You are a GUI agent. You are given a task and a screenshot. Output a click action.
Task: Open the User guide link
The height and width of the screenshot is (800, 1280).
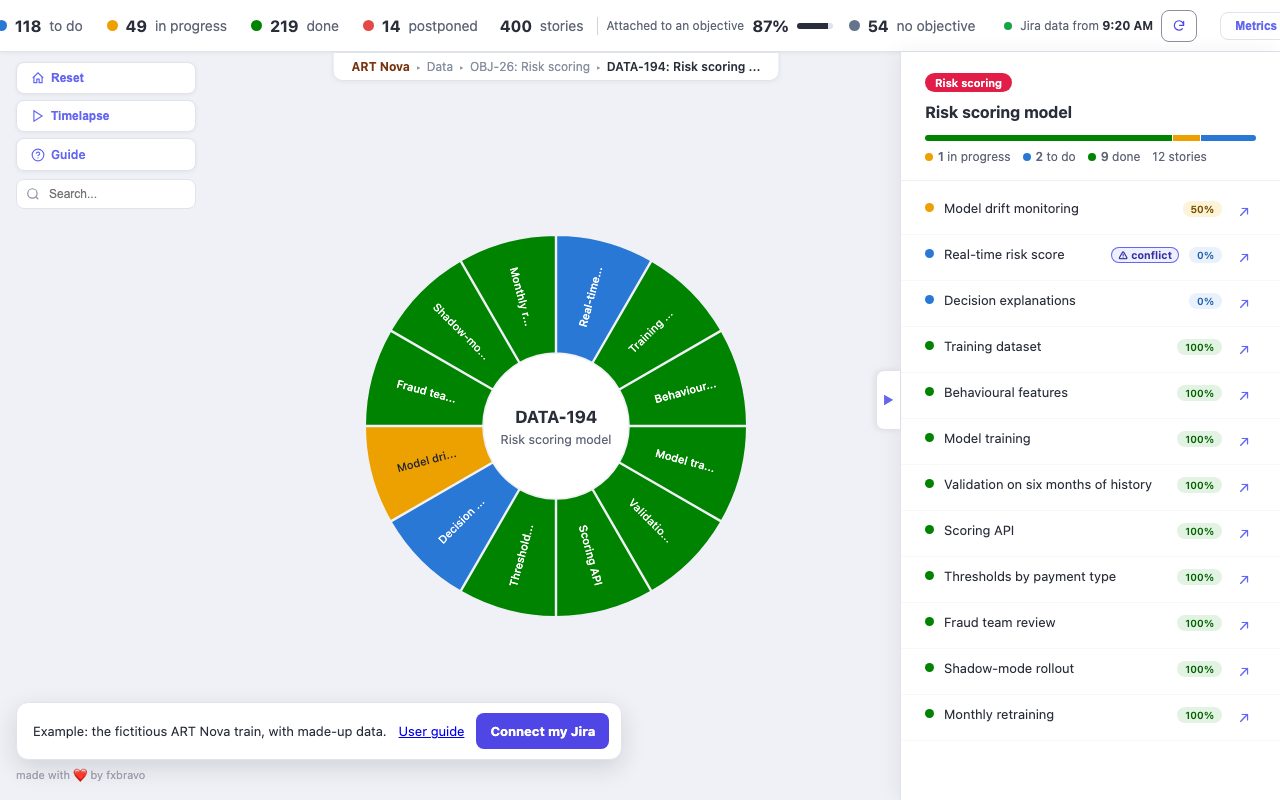tap(431, 731)
